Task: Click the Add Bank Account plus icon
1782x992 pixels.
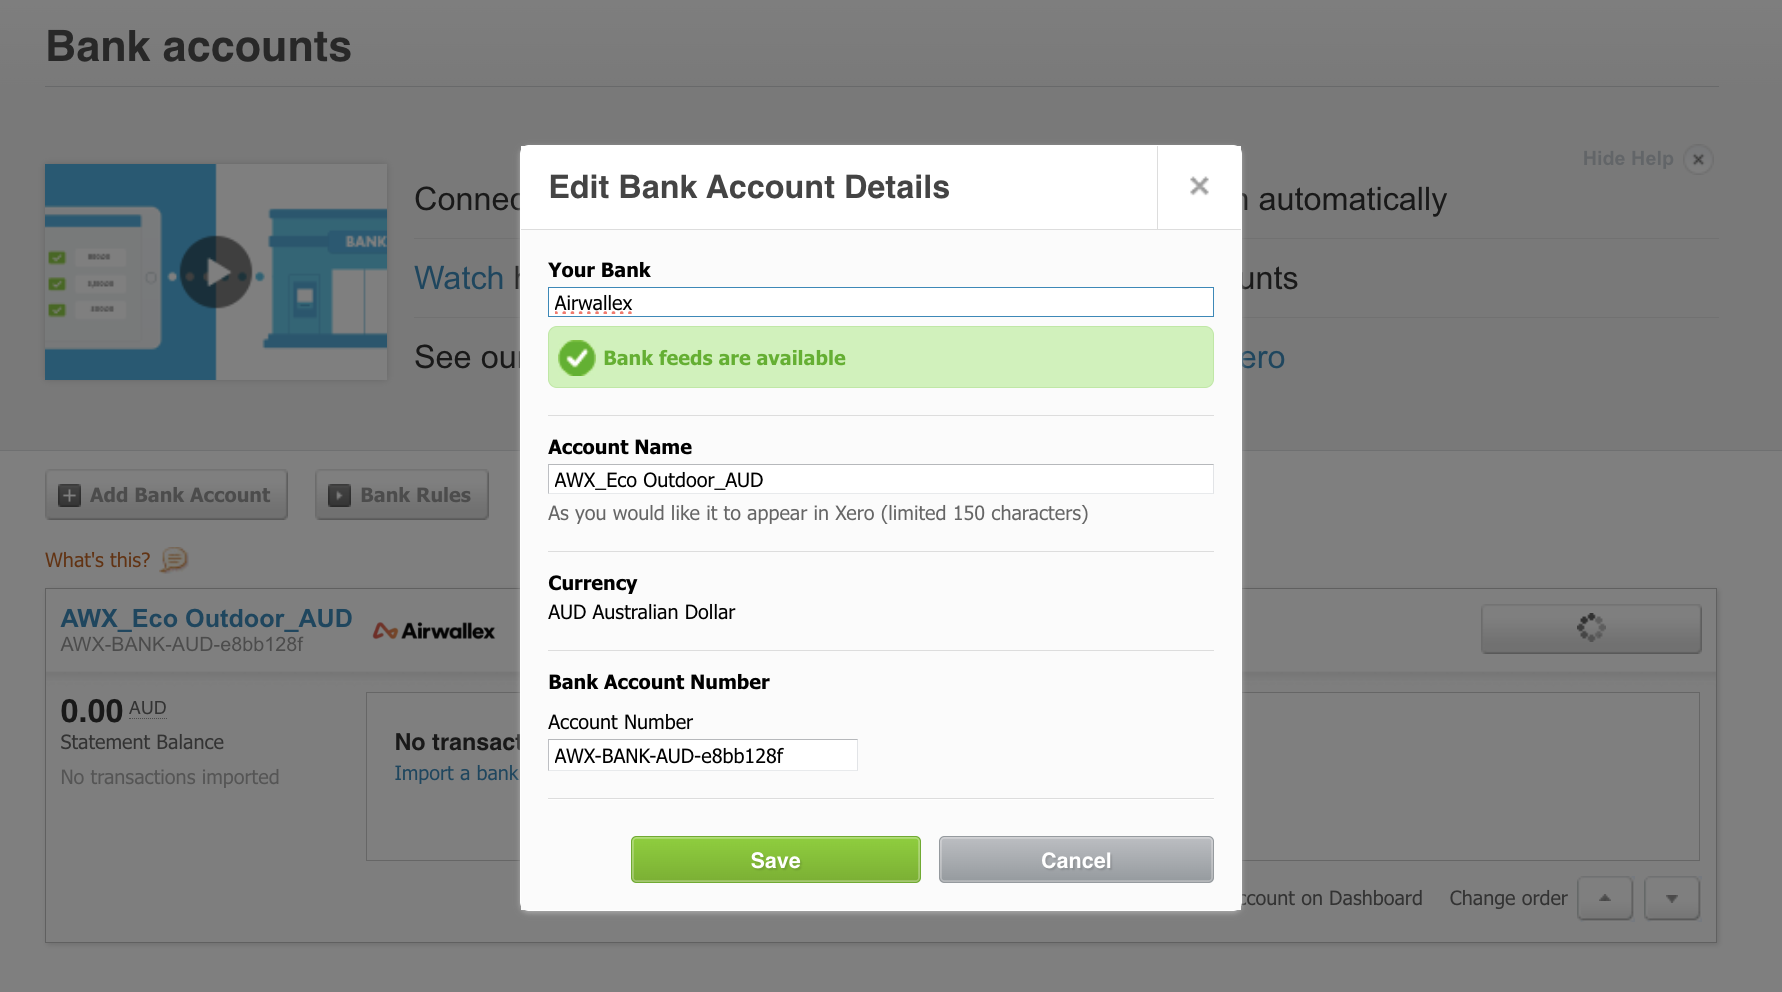Action: point(69,495)
